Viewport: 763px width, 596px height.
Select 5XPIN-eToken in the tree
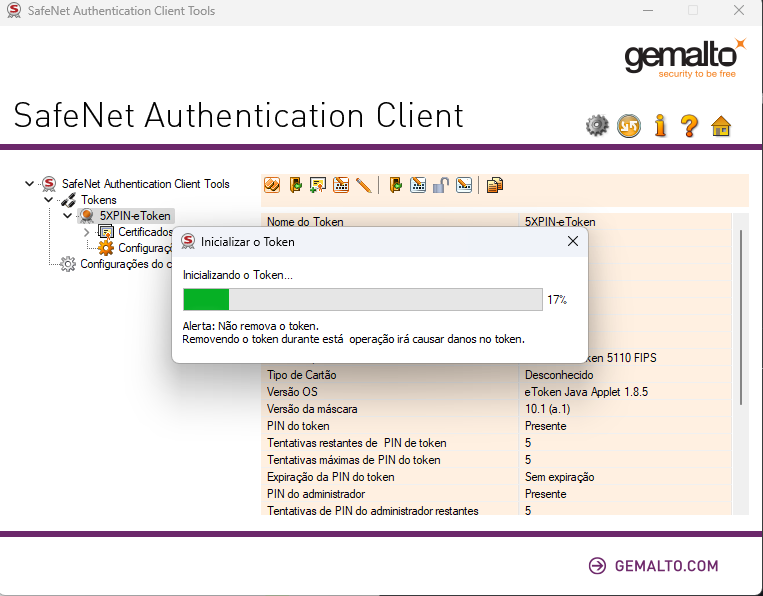135,216
